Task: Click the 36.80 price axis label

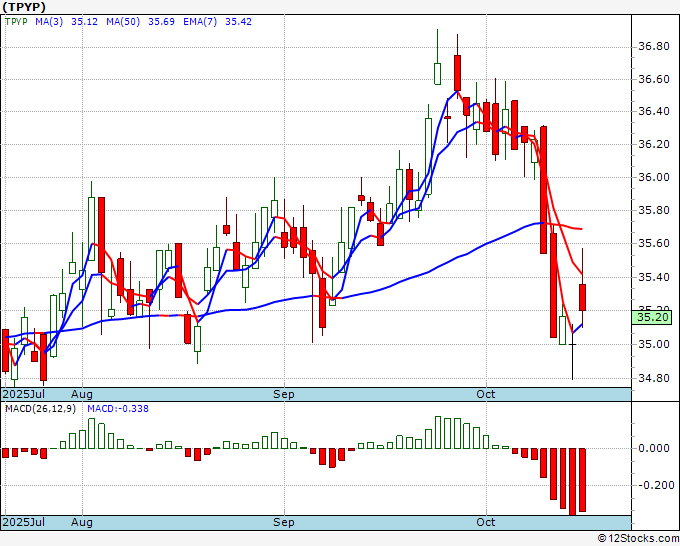Action: 654,46
